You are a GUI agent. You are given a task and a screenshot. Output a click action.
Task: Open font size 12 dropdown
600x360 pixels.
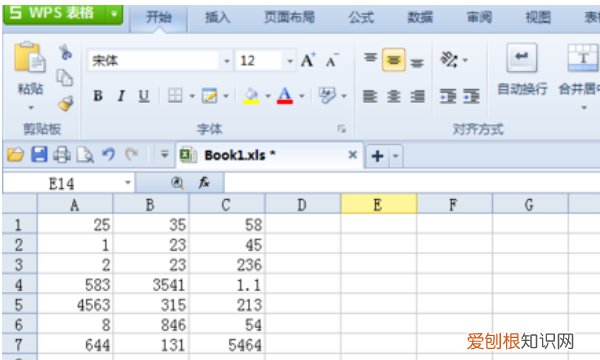[290, 61]
